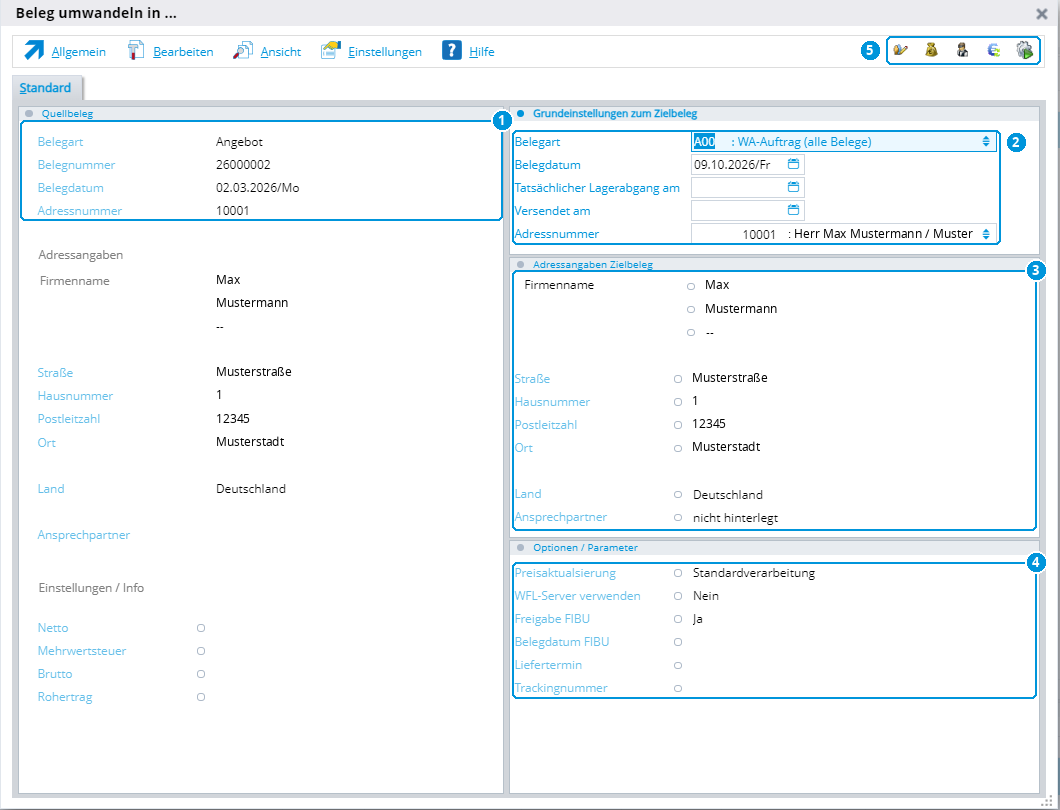Click the Trackingnummer label
Image resolution: width=1060 pixels, height=810 pixels.
561,688
